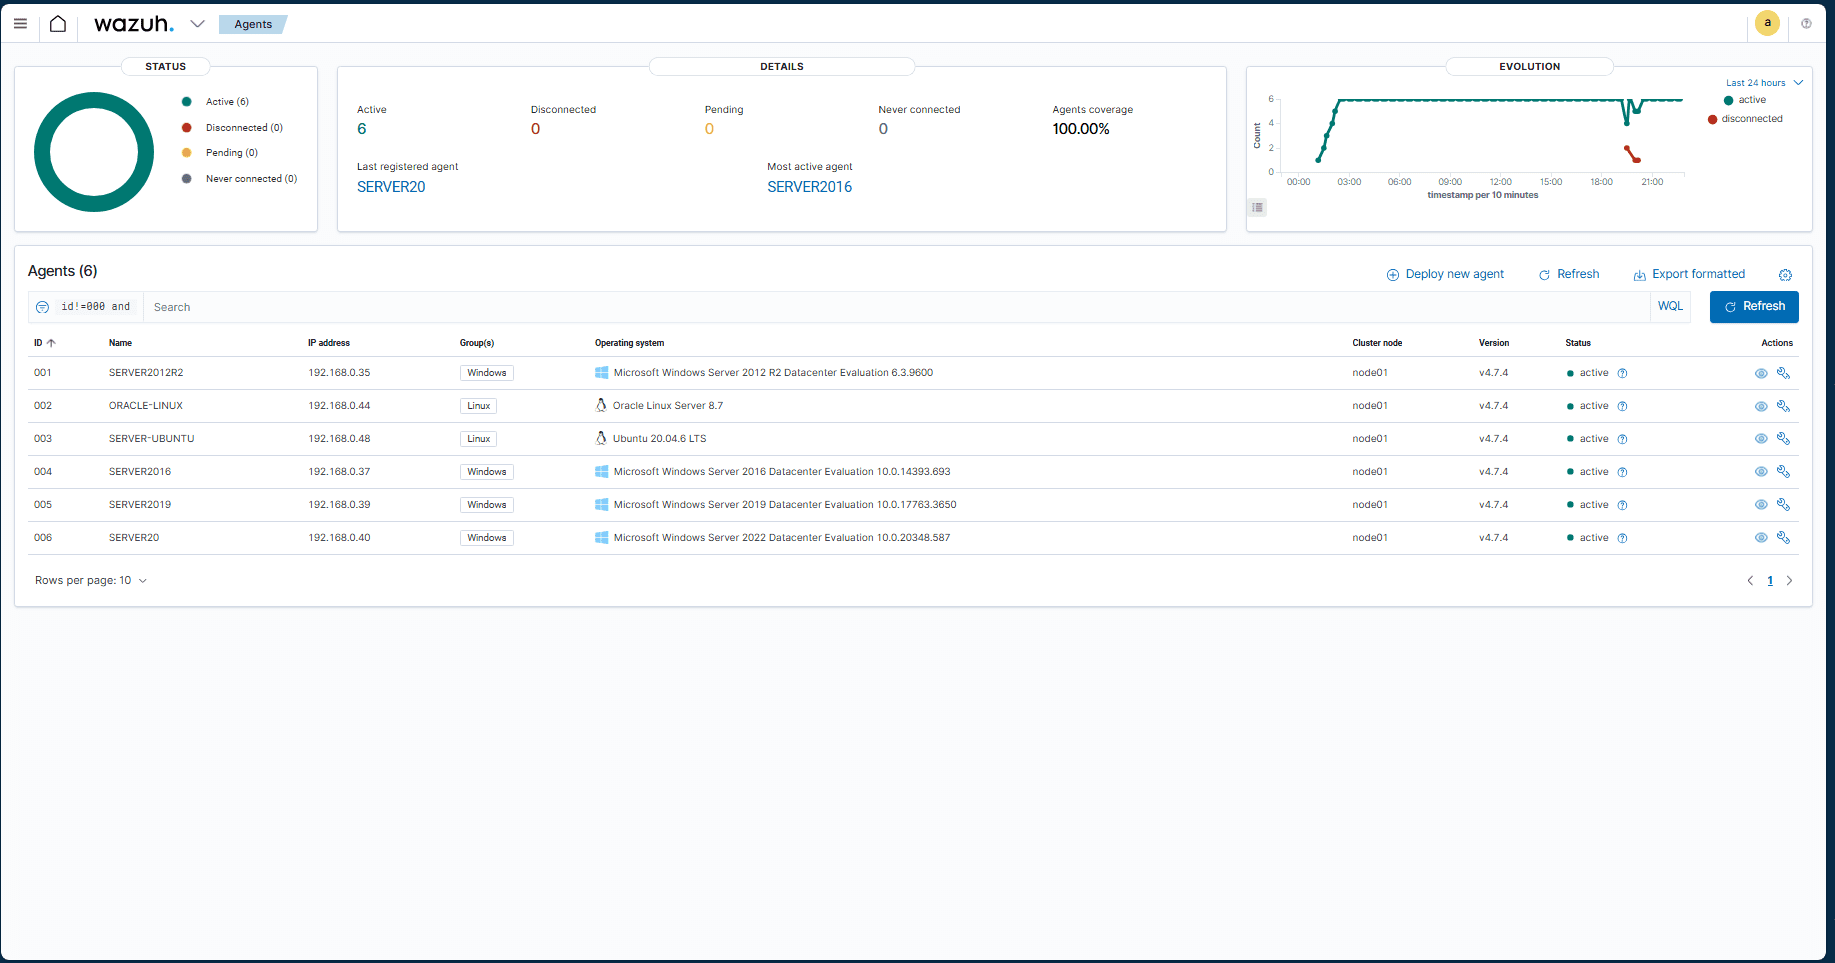Image resolution: width=1835 pixels, height=963 pixels.
Task: Click the chart legend list icon
Action: point(1258,207)
